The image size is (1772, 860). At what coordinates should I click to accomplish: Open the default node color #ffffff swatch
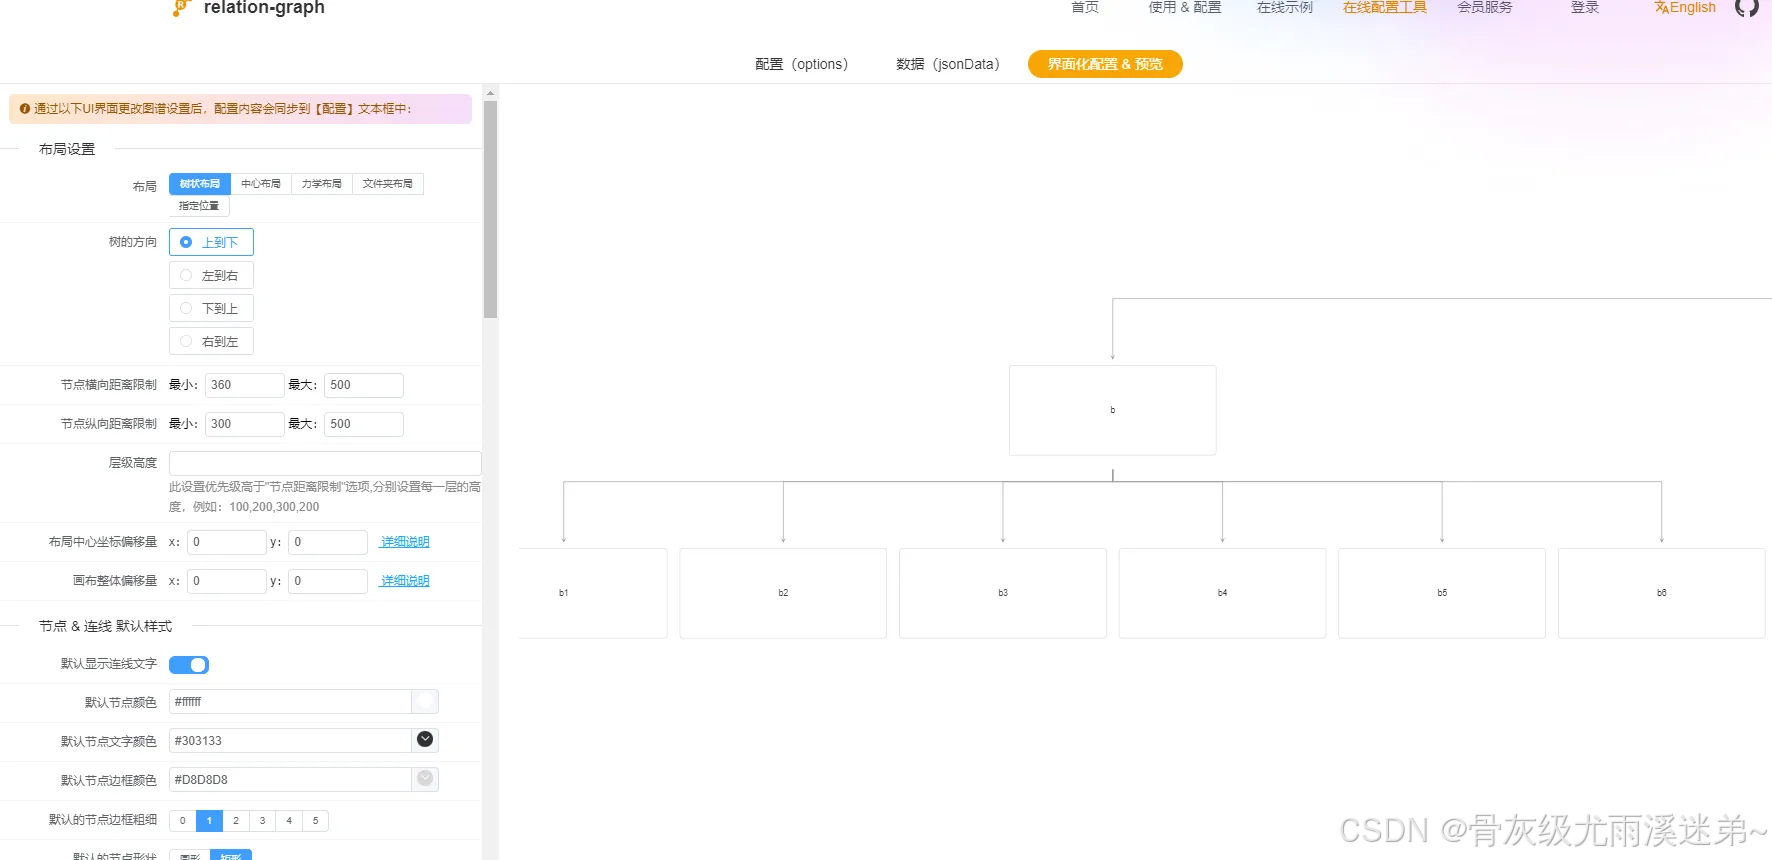(425, 702)
